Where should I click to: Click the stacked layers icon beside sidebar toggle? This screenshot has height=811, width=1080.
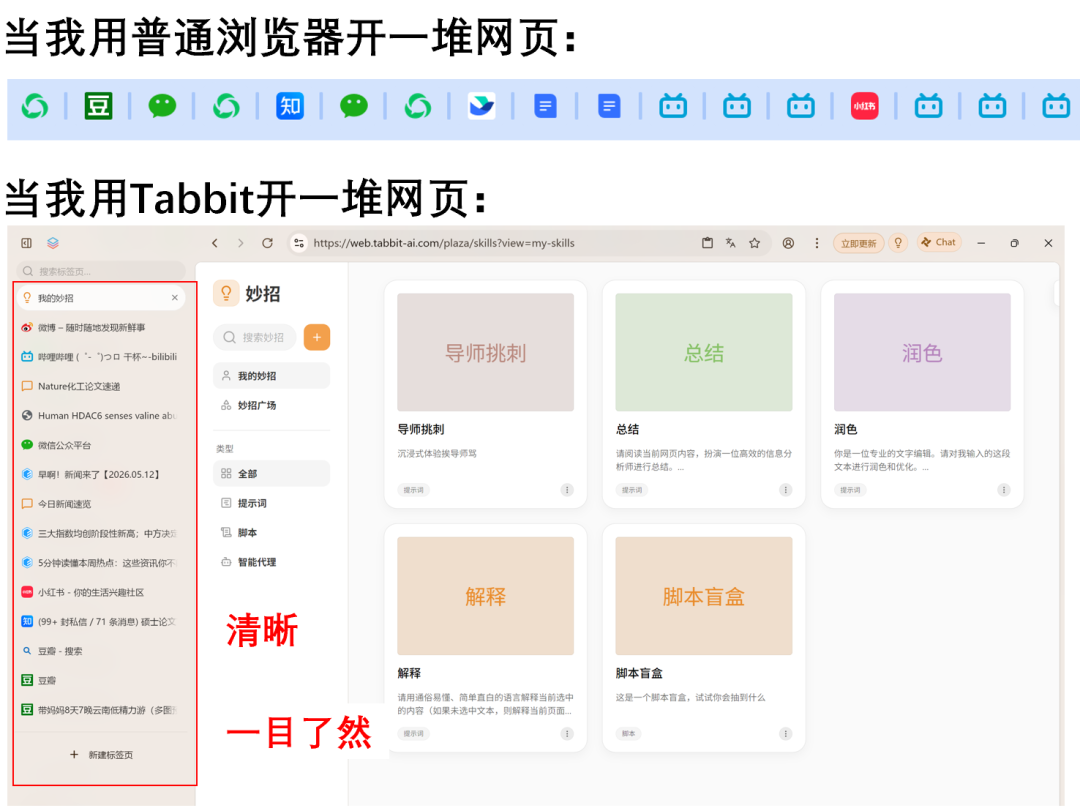click(53, 243)
